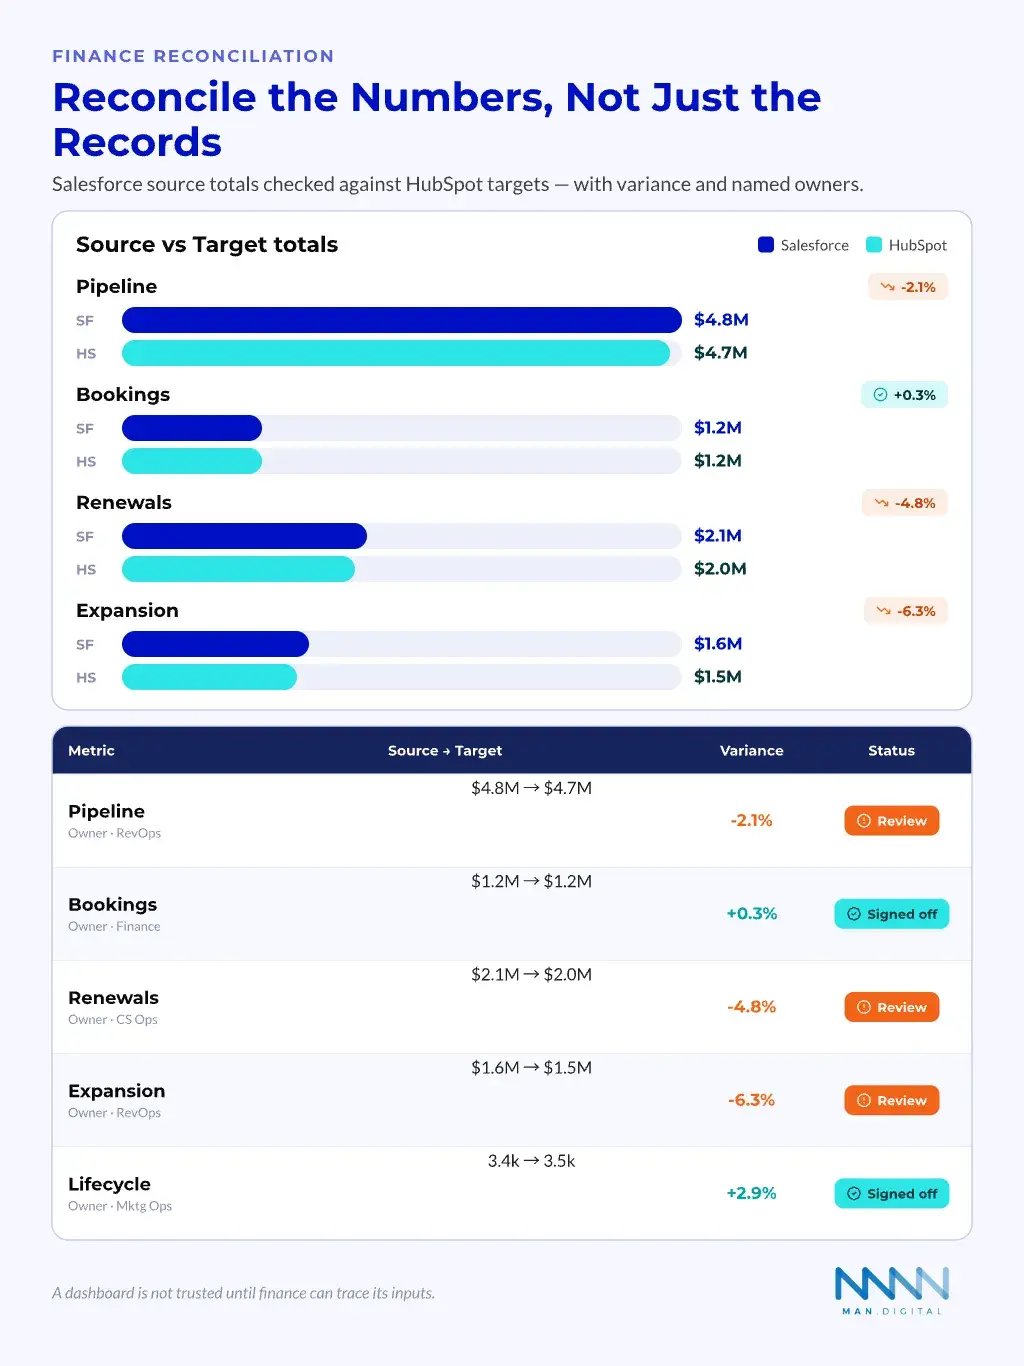Click the Lifecycle metric name in table
1024x1366 pixels.
109,1184
